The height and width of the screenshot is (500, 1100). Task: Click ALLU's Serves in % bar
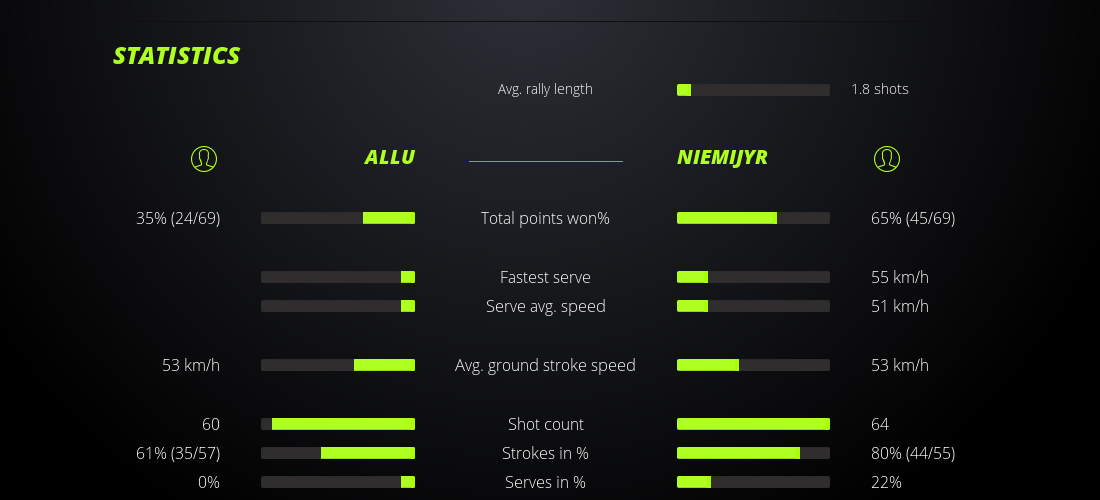pyautogui.click(x=338, y=482)
